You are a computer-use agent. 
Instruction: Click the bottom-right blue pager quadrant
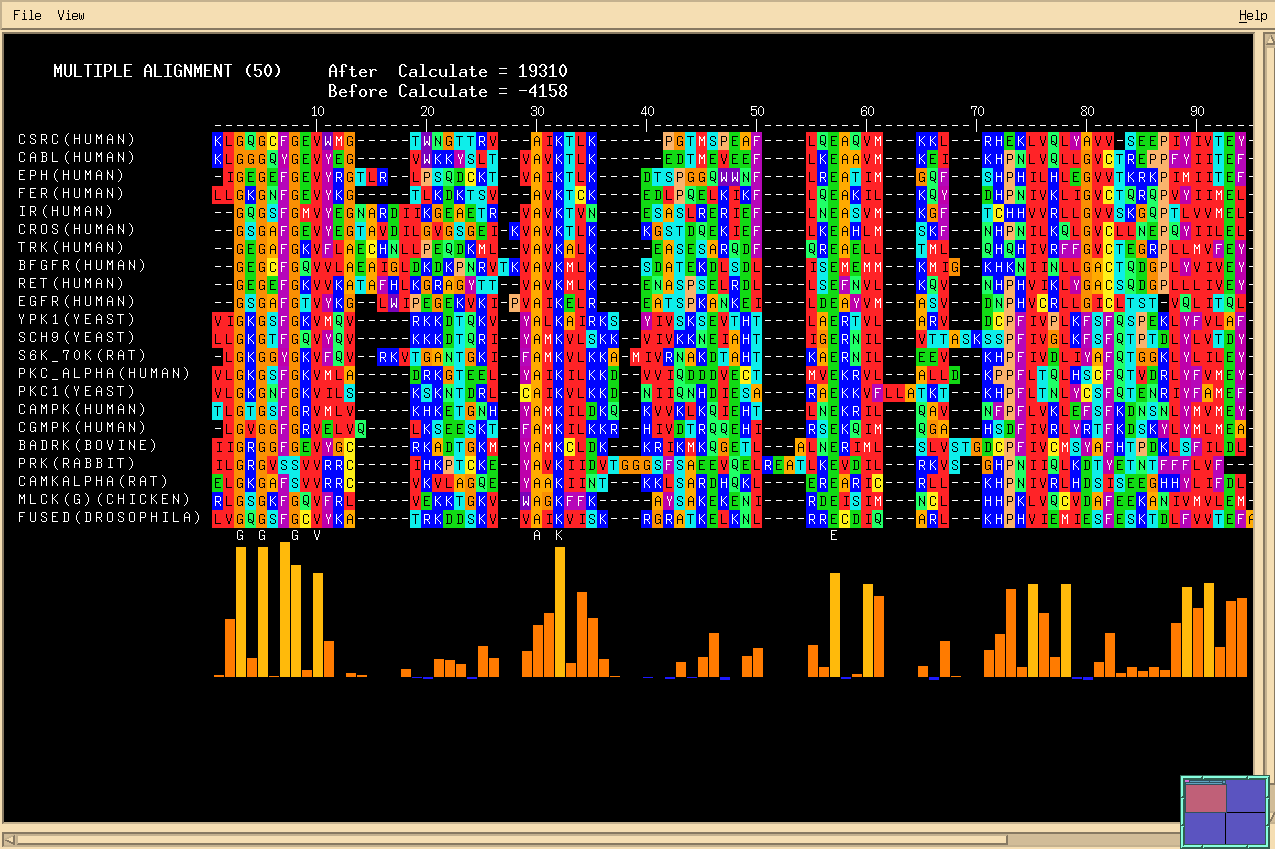coord(1246,827)
